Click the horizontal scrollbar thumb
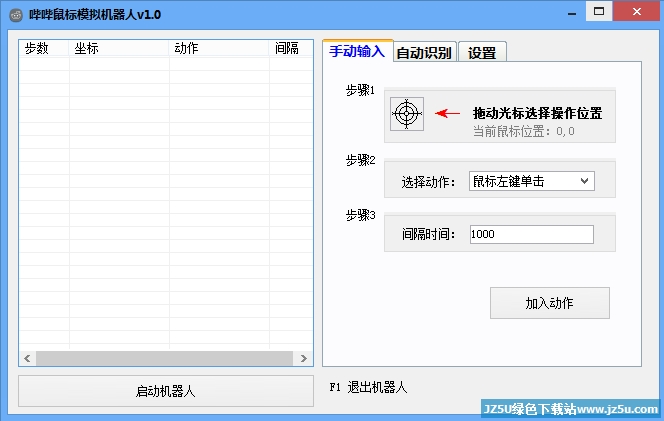 coord(164,358)
